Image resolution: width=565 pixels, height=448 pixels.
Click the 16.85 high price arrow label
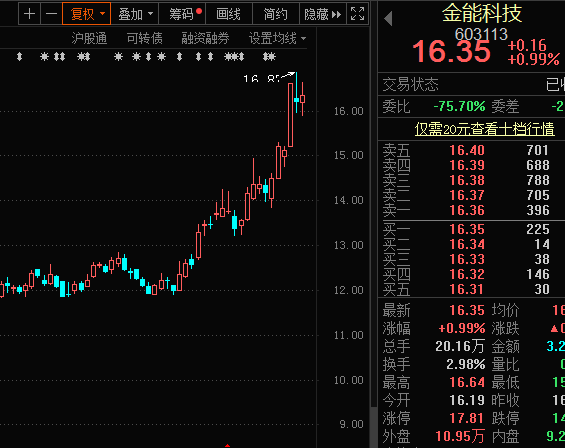[269, 77]
